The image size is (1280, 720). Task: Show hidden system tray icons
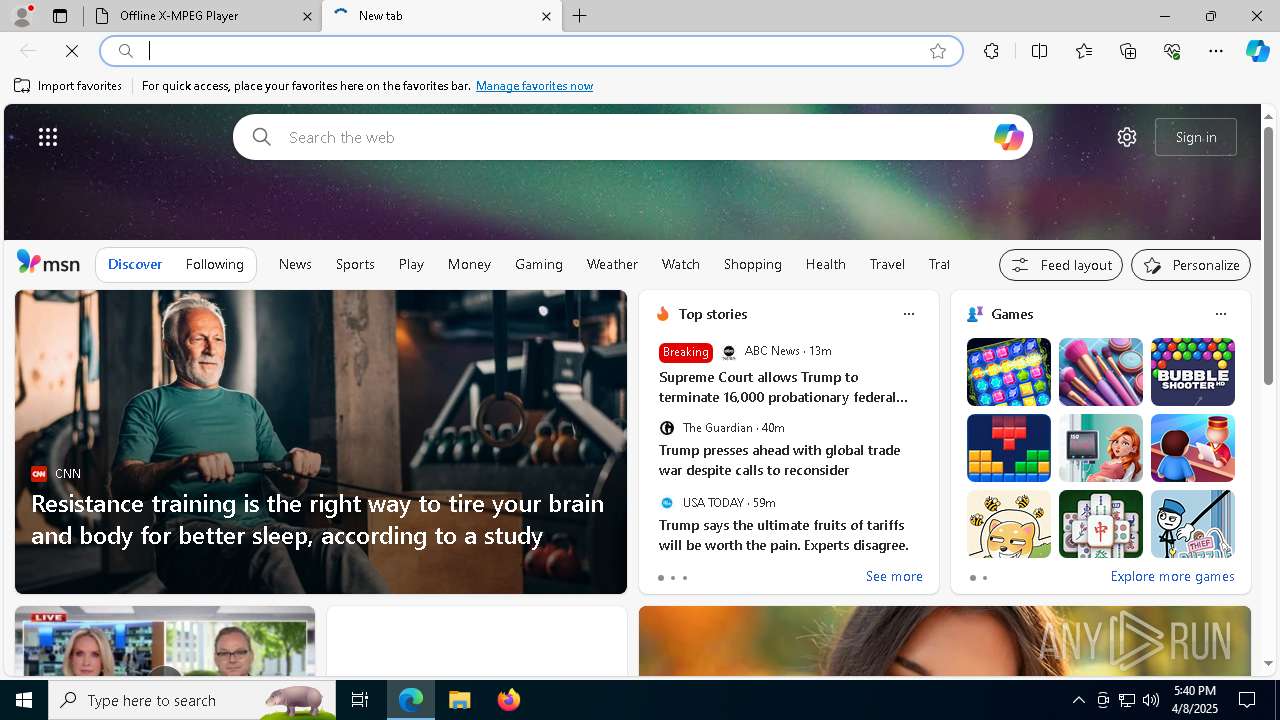click(1078, 700)
